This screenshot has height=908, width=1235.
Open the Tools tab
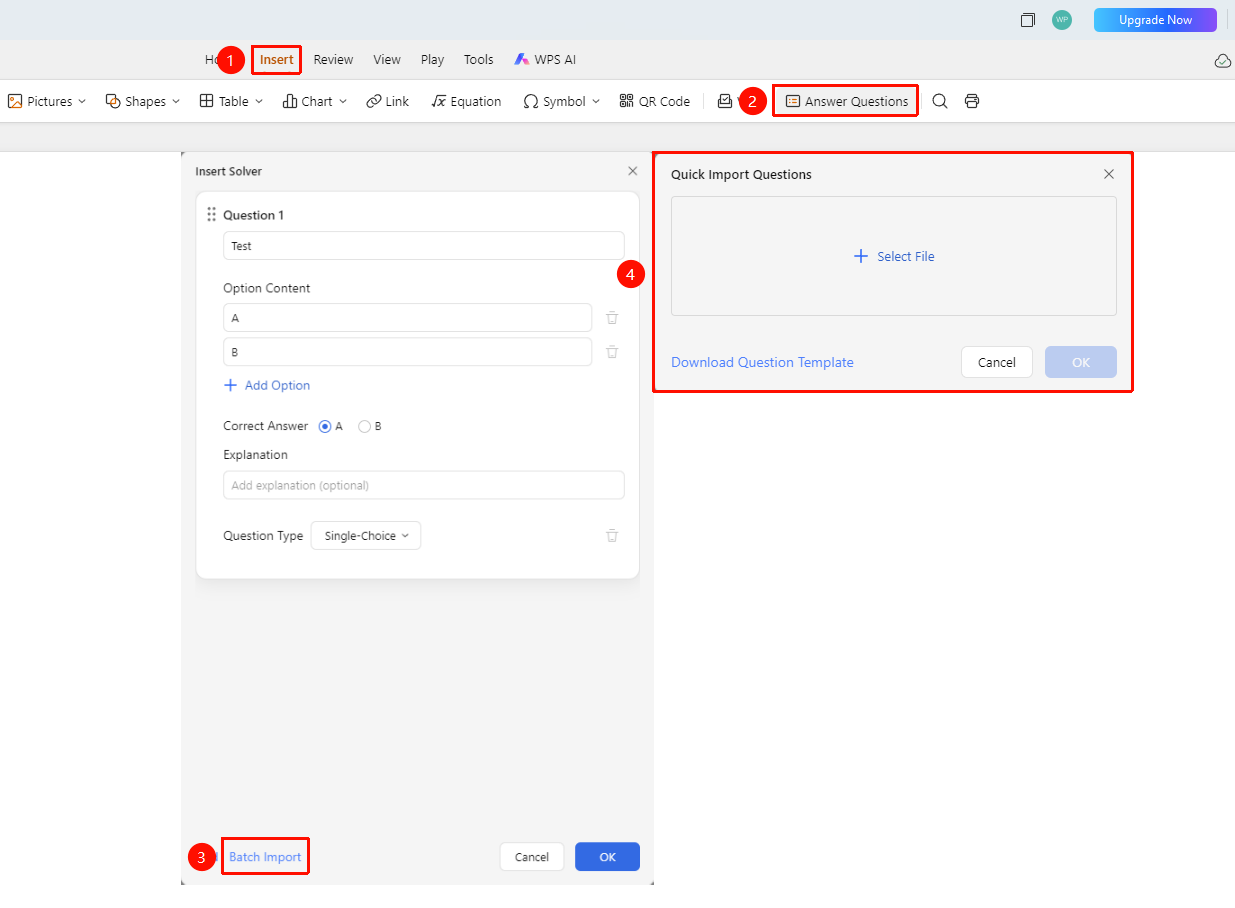479,60
